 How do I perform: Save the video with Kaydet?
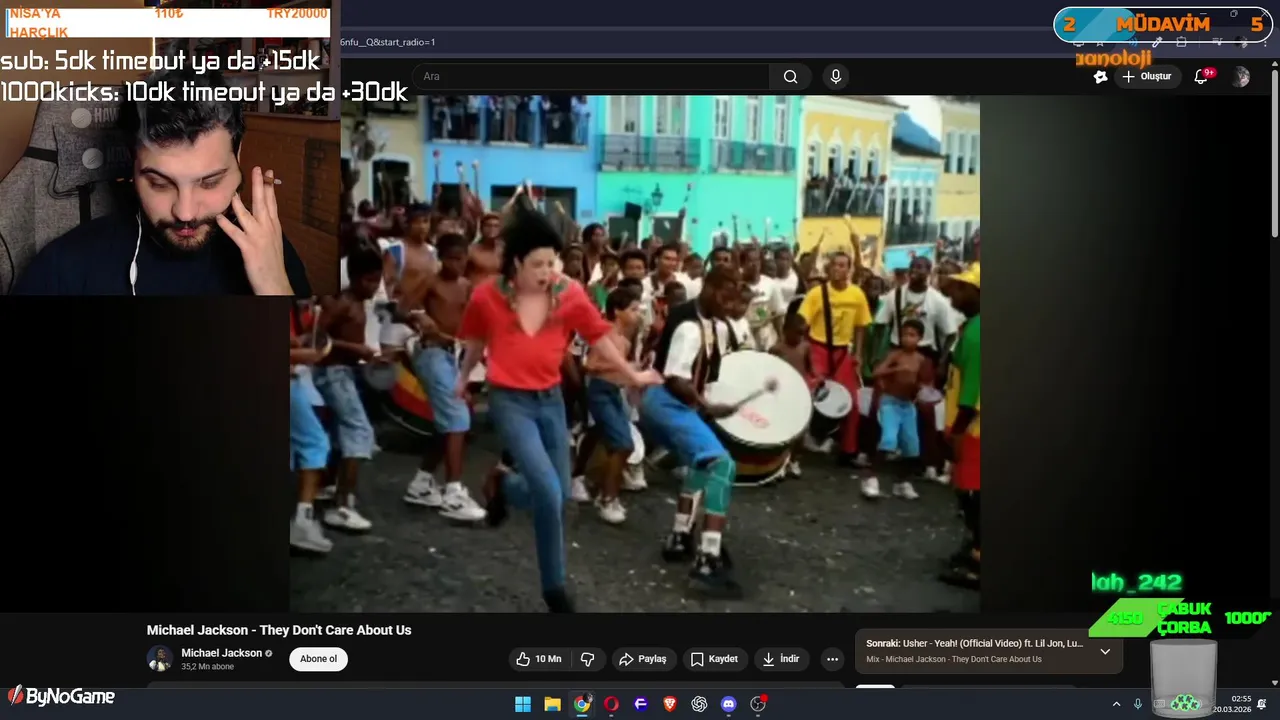click(714, 659)
